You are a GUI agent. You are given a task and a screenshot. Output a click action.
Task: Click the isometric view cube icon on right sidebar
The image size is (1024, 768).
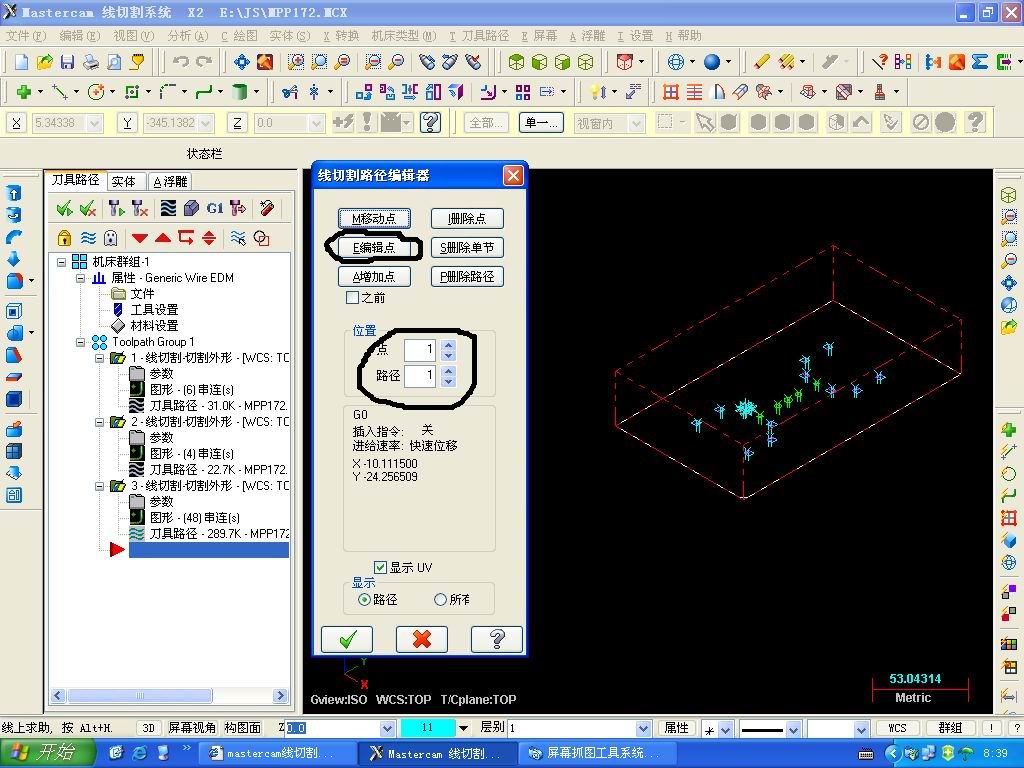point(1009,195)
